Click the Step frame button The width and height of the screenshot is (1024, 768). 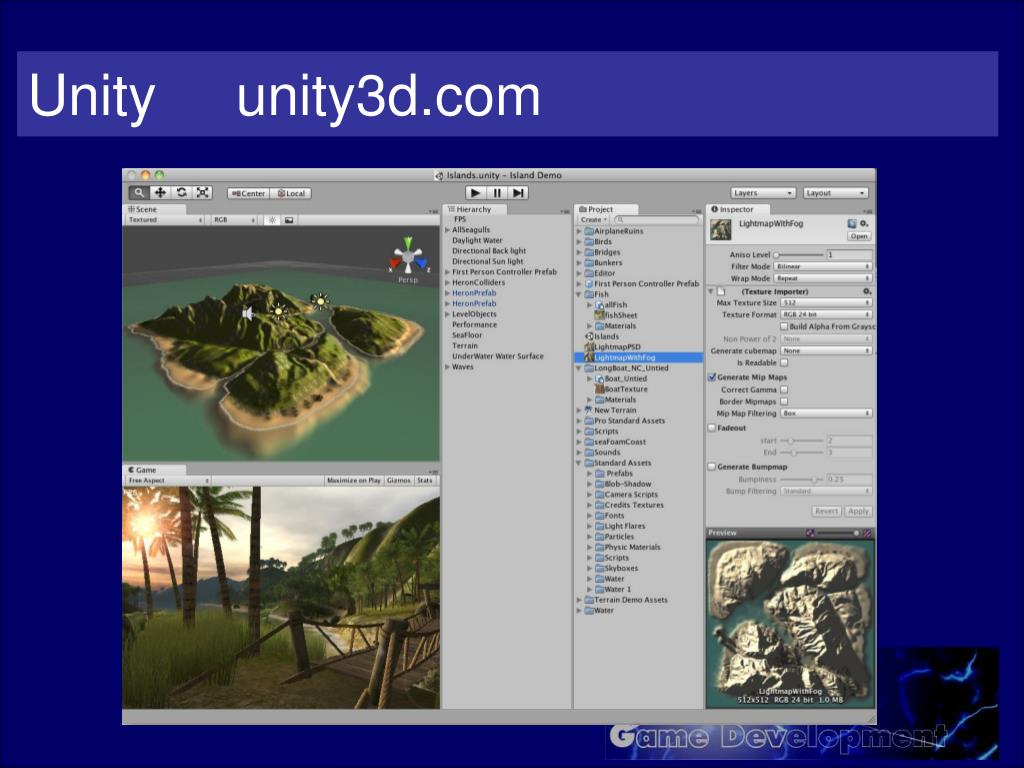coord(518,193)
